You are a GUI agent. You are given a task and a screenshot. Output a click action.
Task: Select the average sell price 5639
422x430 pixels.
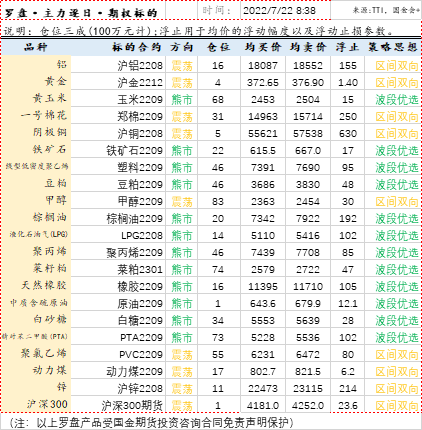tap(308, 321)
